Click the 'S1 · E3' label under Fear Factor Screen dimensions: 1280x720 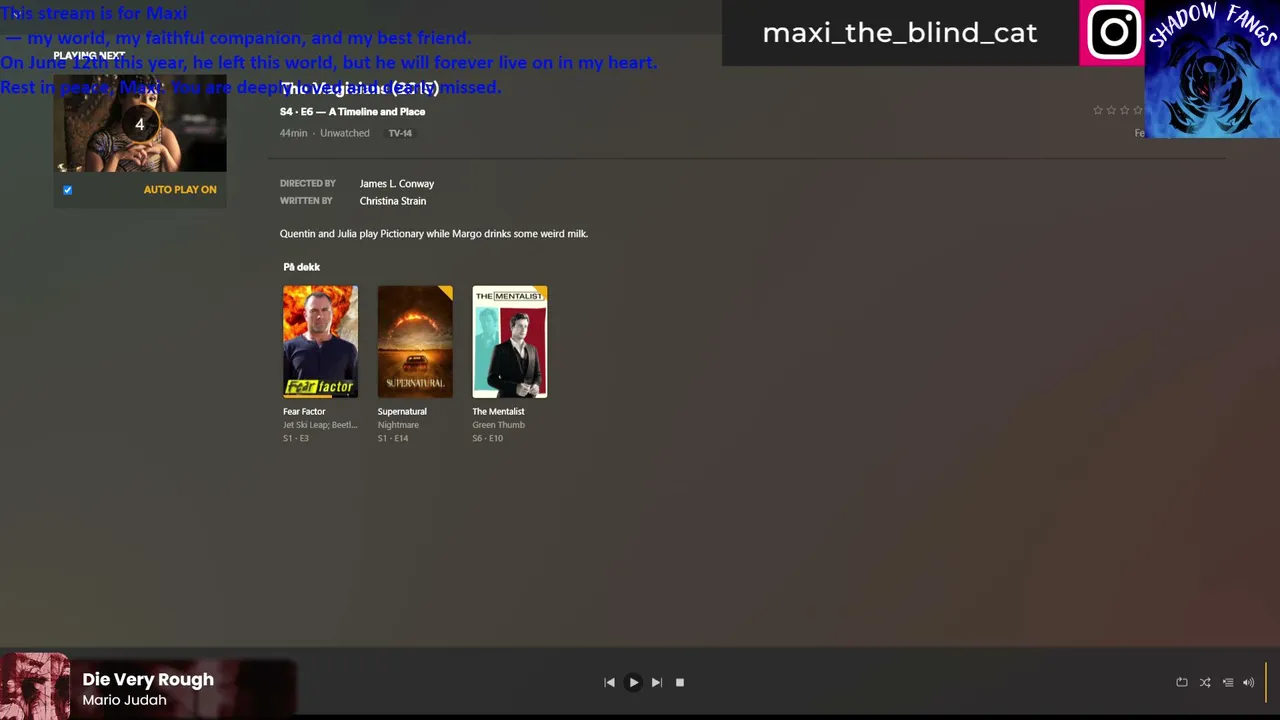pos(296,438)
